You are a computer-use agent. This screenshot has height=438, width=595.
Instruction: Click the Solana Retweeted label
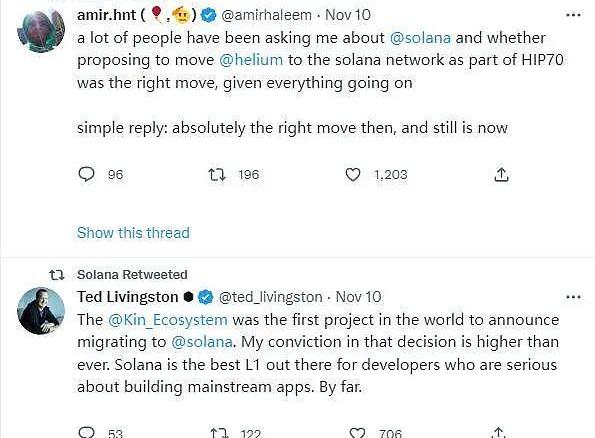[x=132, y=274]
